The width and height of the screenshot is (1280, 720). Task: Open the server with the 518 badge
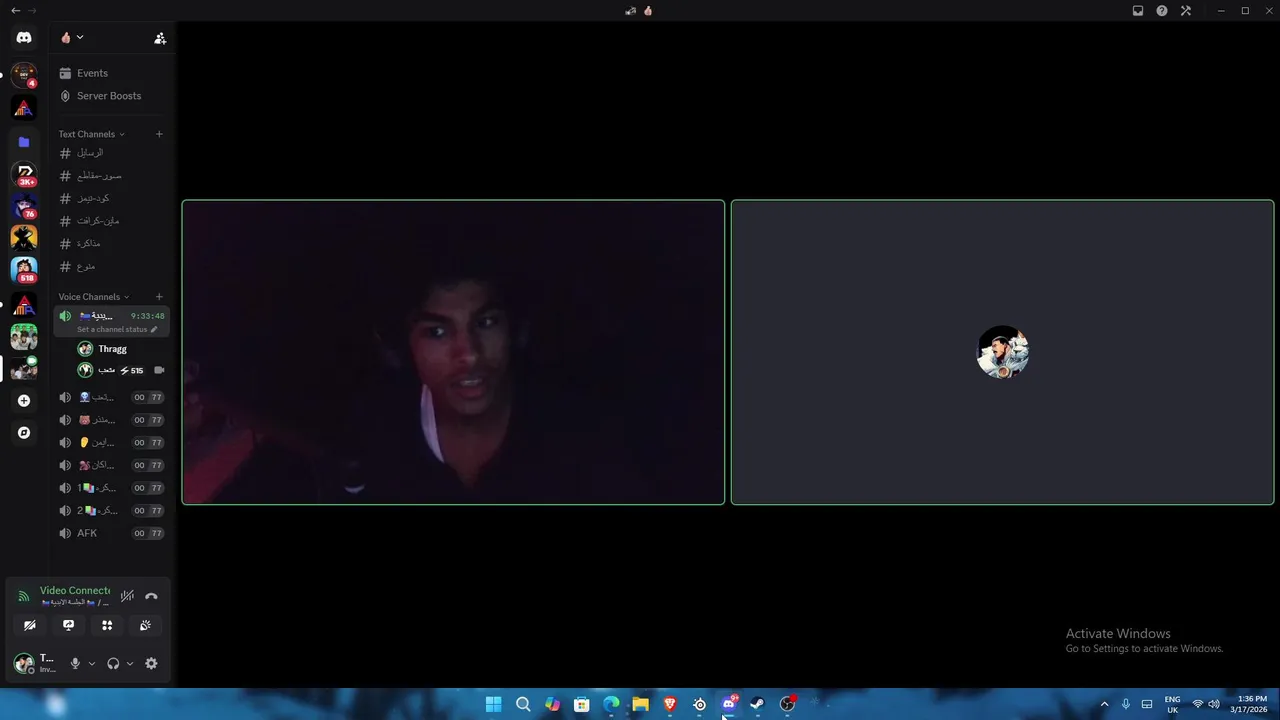click(x=24, y=270)
